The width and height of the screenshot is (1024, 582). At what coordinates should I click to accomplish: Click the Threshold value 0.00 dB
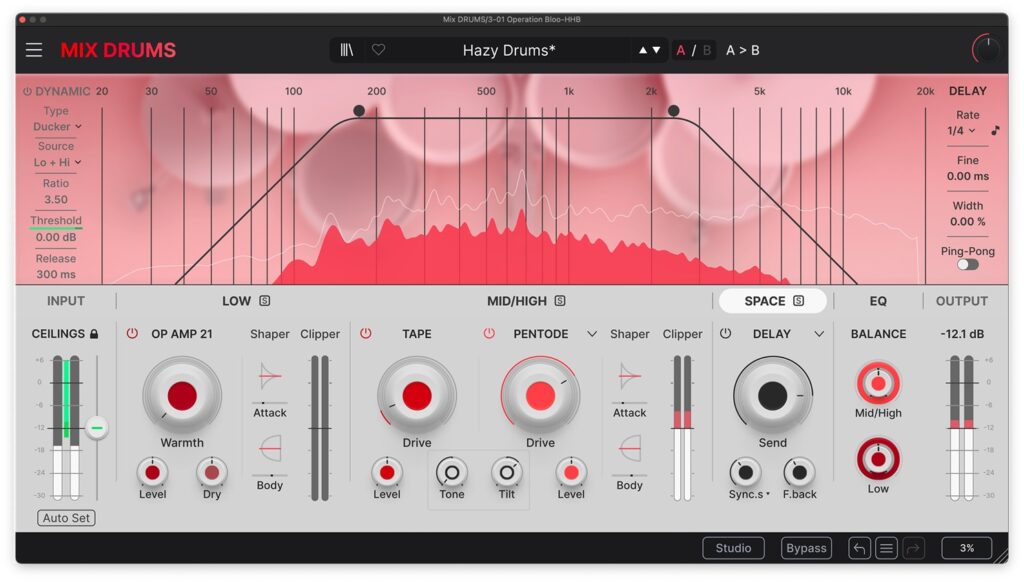(56, 237)
